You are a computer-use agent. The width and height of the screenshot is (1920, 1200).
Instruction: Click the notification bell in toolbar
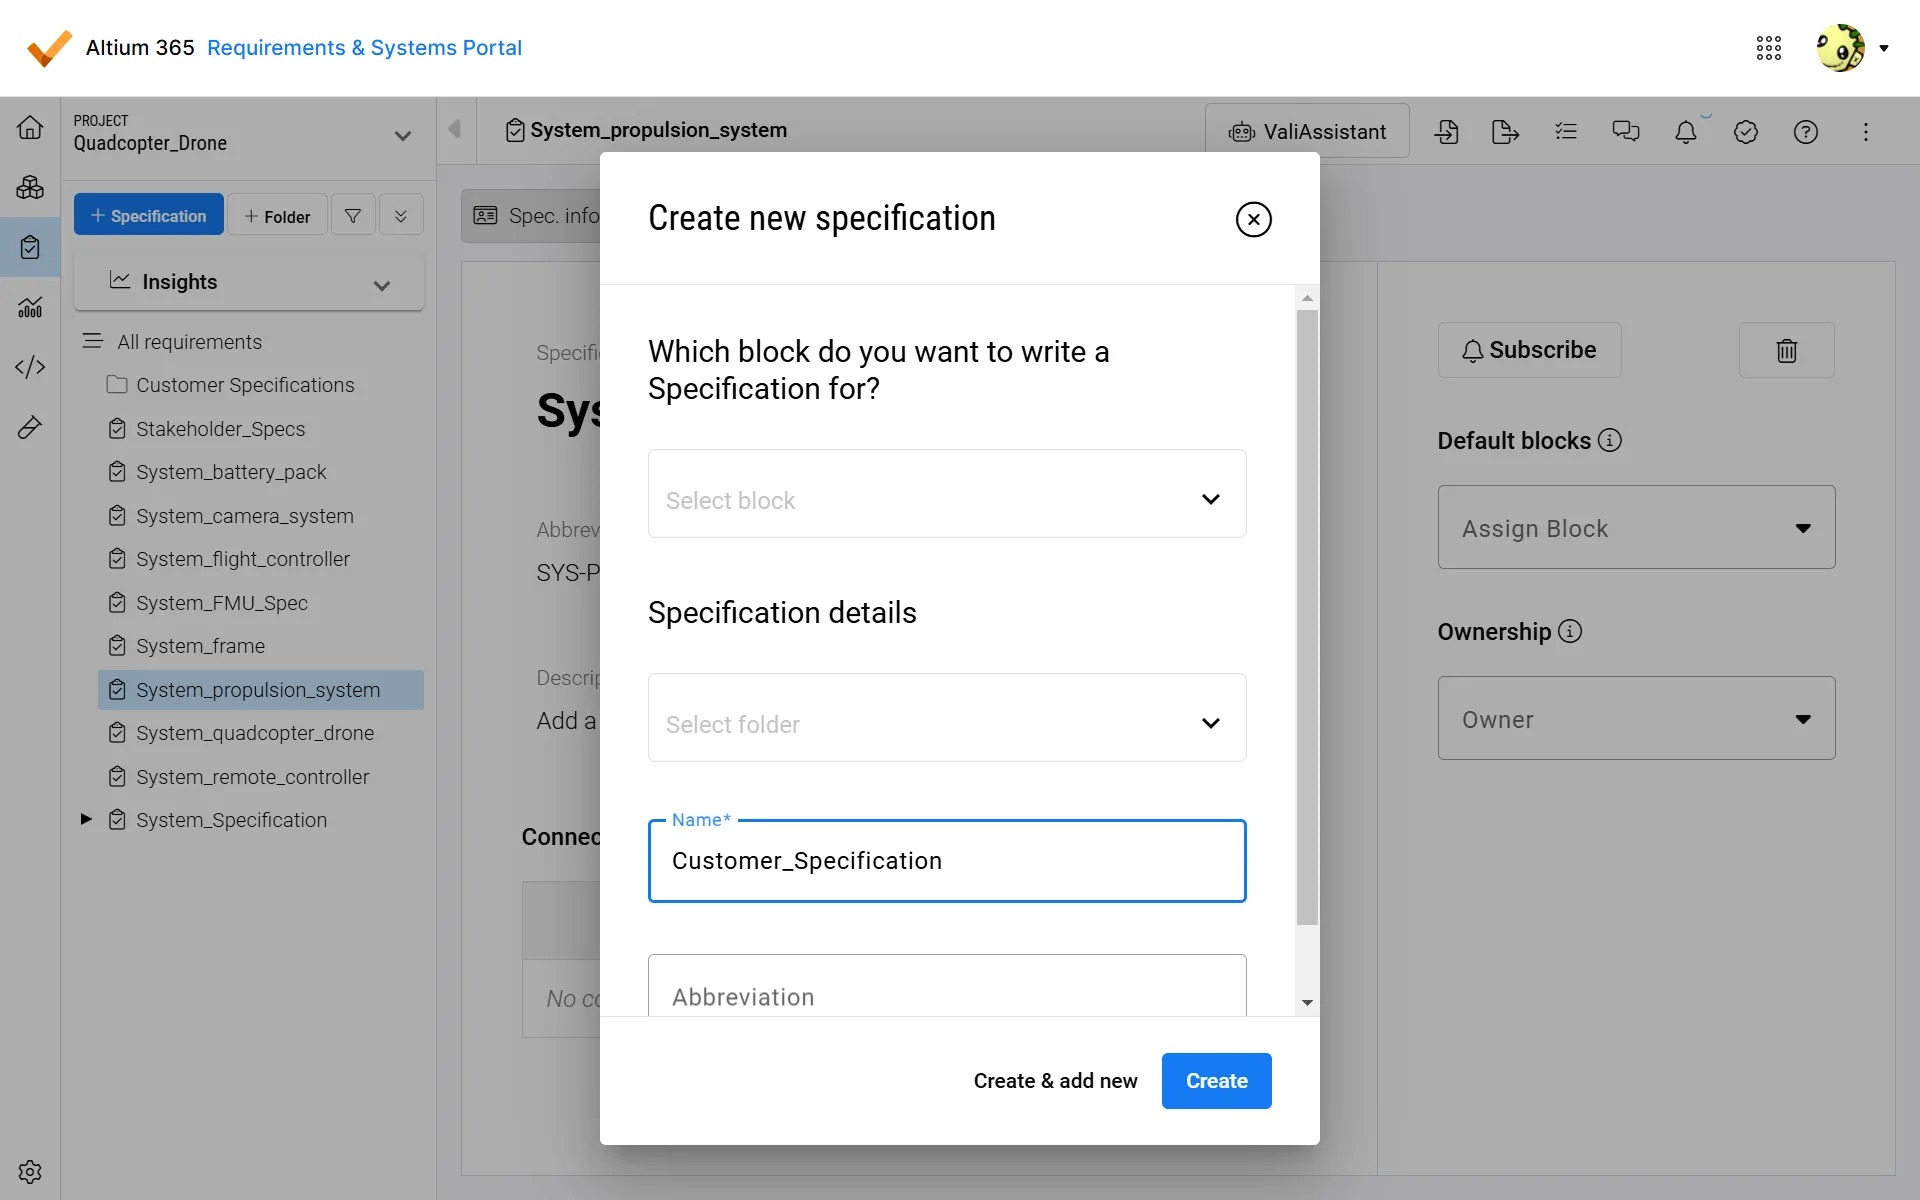1685,132
